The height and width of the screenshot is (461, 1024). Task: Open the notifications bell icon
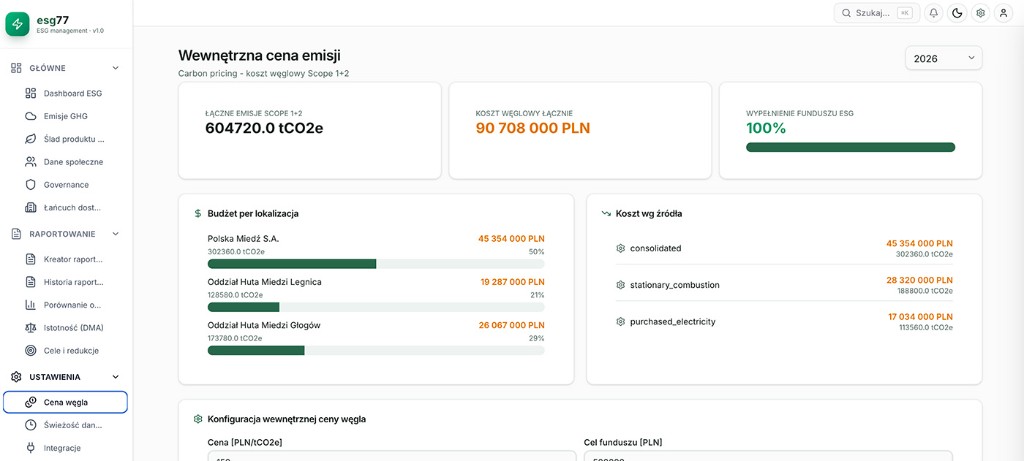coord(934,13)
